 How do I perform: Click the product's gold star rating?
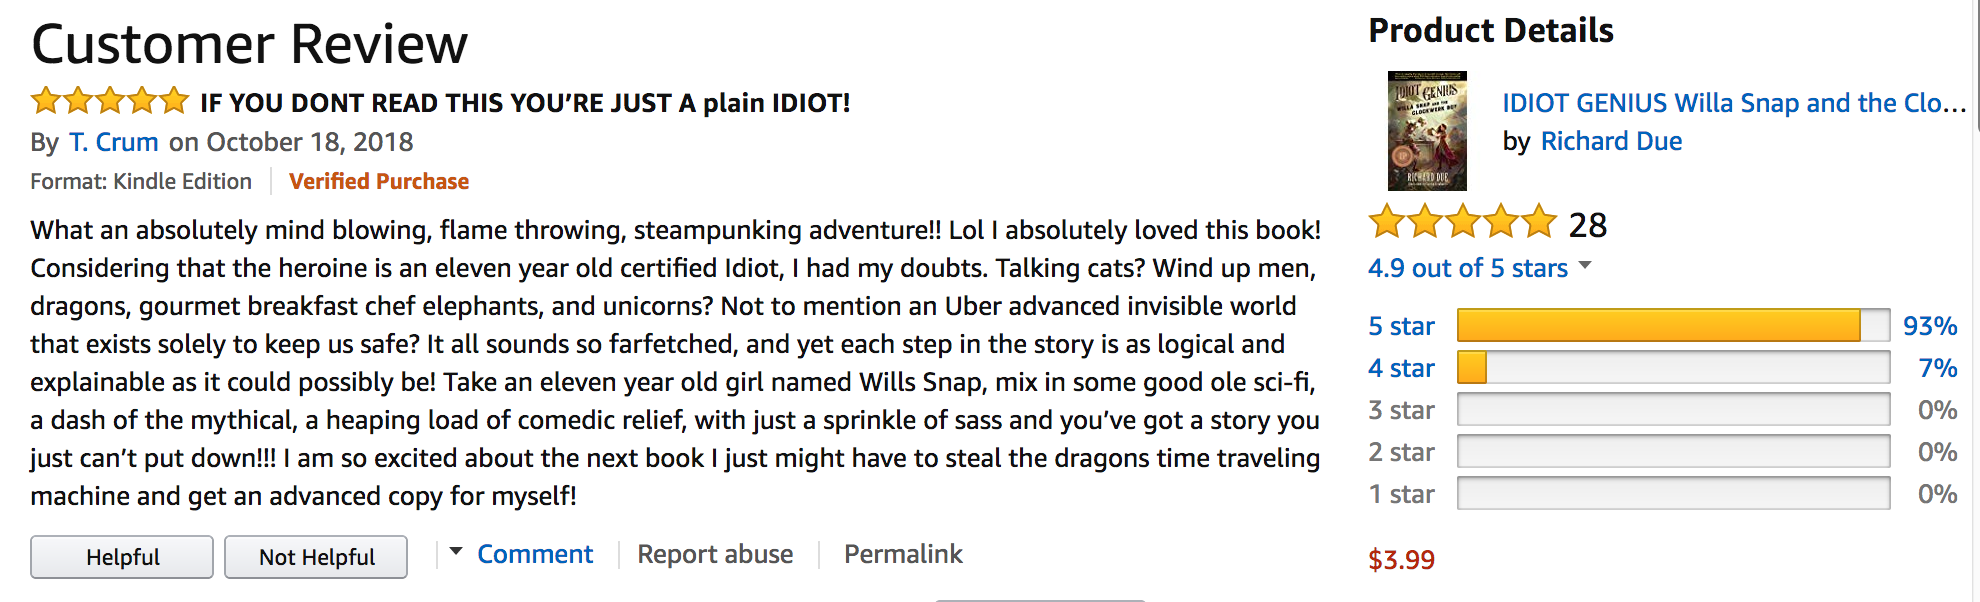[1462, 222]
